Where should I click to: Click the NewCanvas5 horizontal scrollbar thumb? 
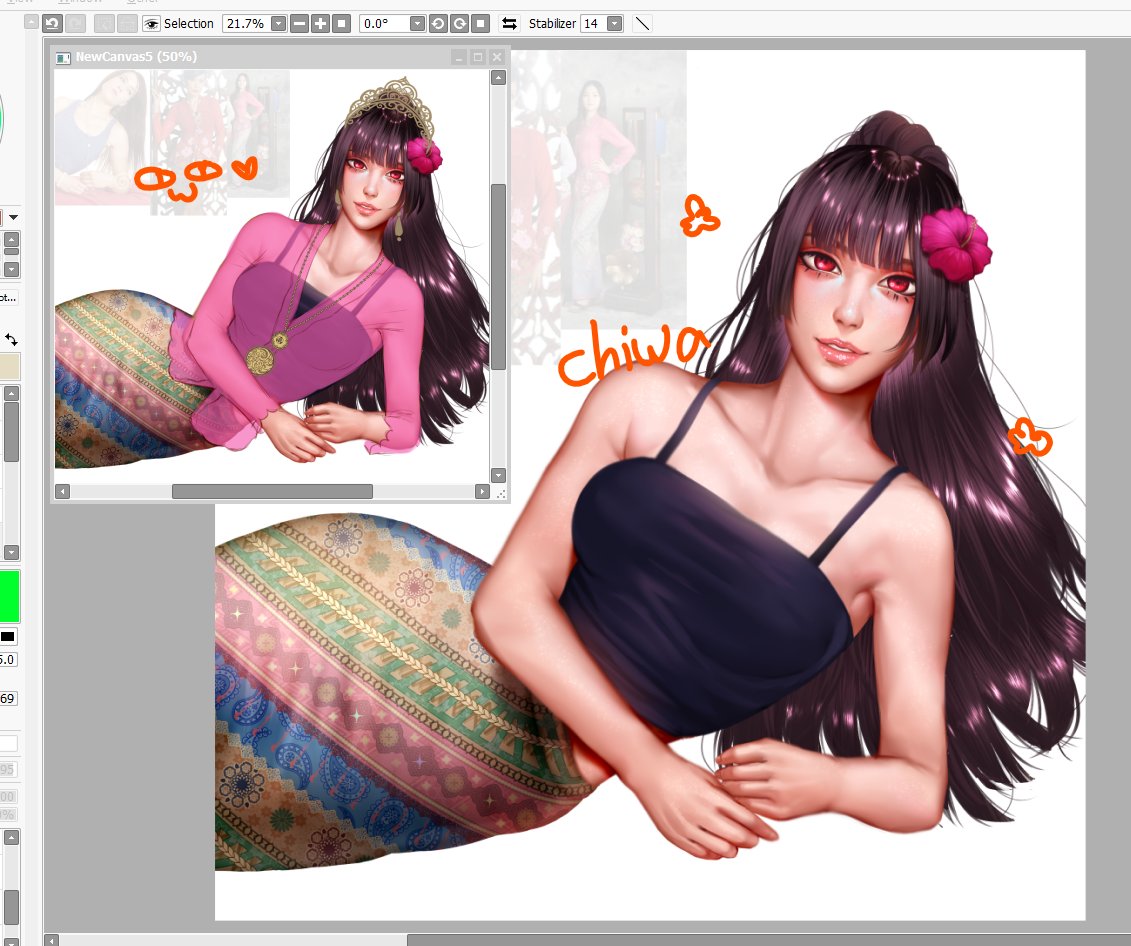[x=272, y=492]
